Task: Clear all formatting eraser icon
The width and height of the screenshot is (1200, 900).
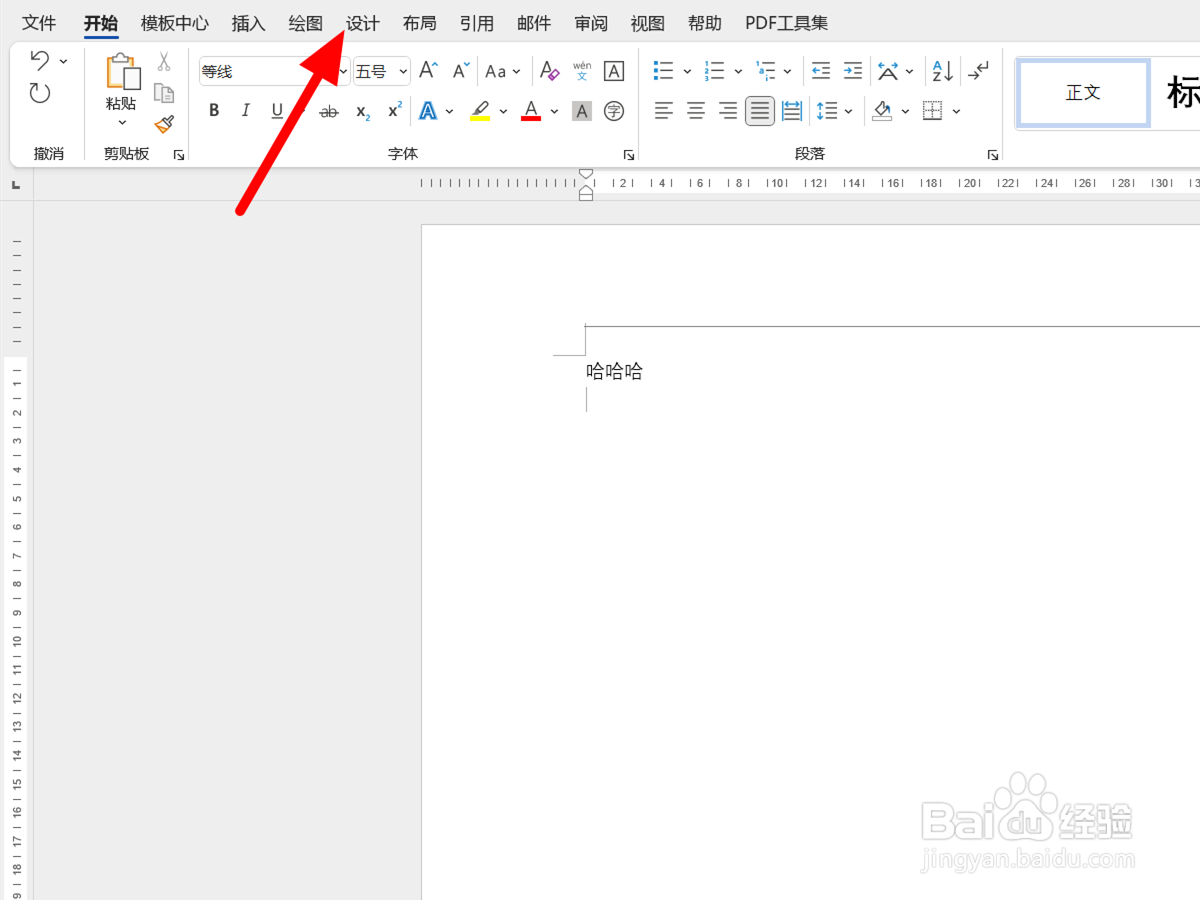Action: pos(549,71)
